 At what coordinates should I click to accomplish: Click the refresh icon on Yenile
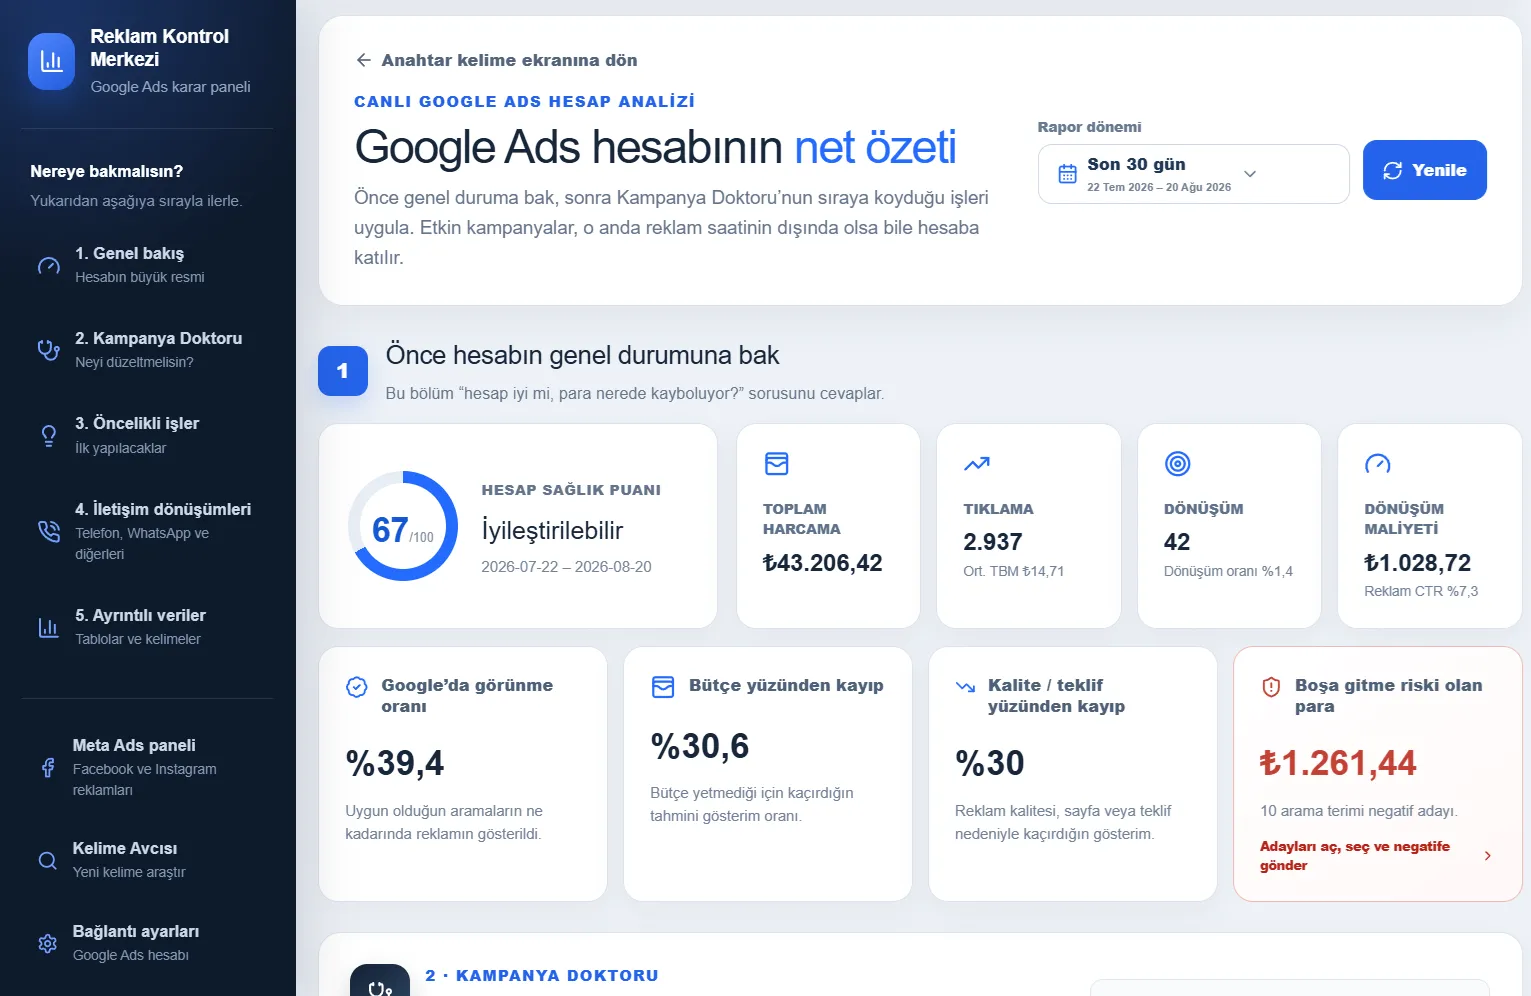[1392, 171]
